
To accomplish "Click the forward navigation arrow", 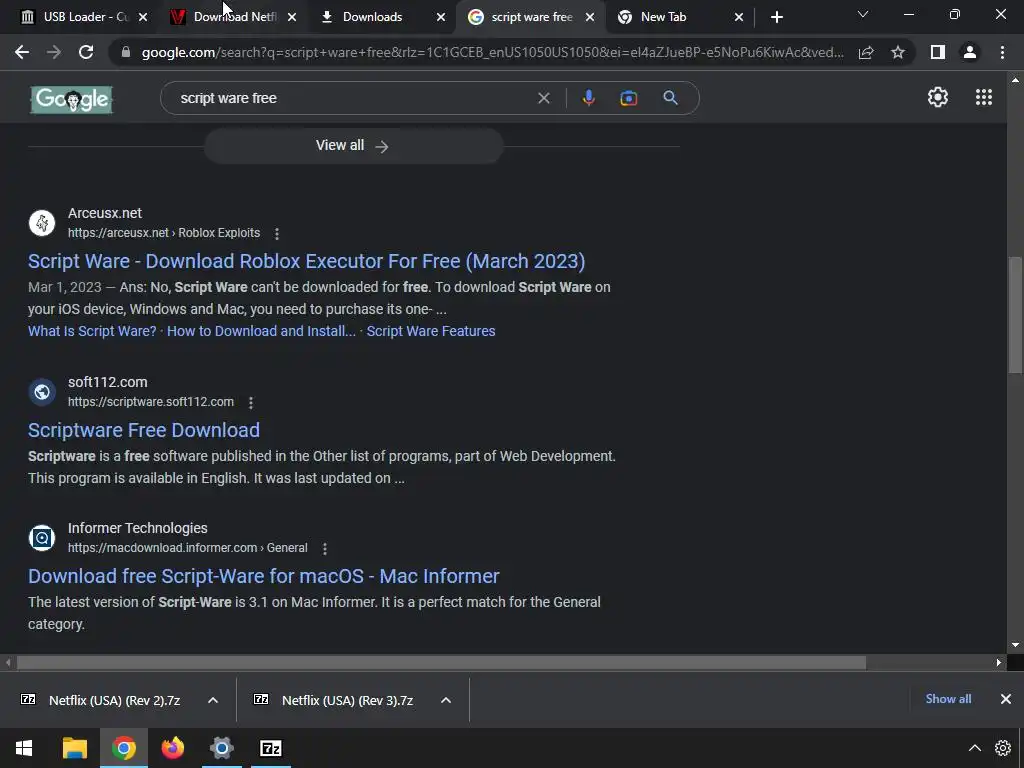I will 54,52.
